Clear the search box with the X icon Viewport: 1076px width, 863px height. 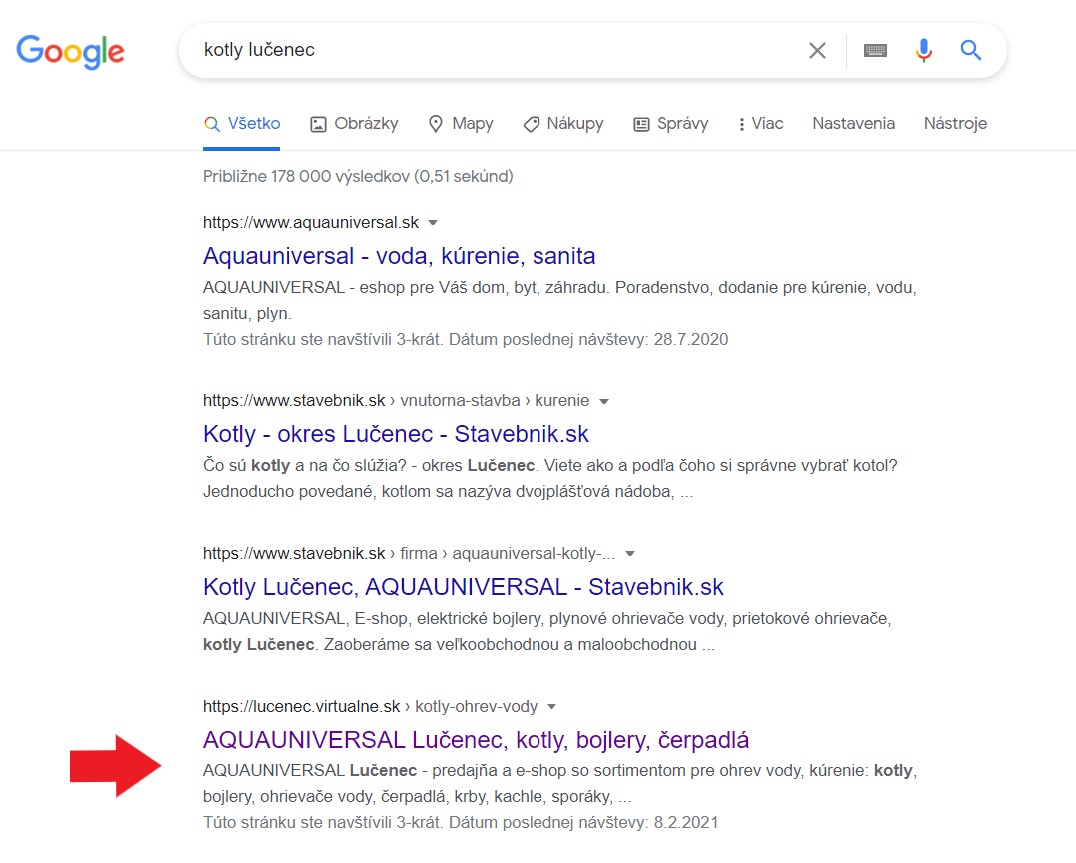pos(817,50)
